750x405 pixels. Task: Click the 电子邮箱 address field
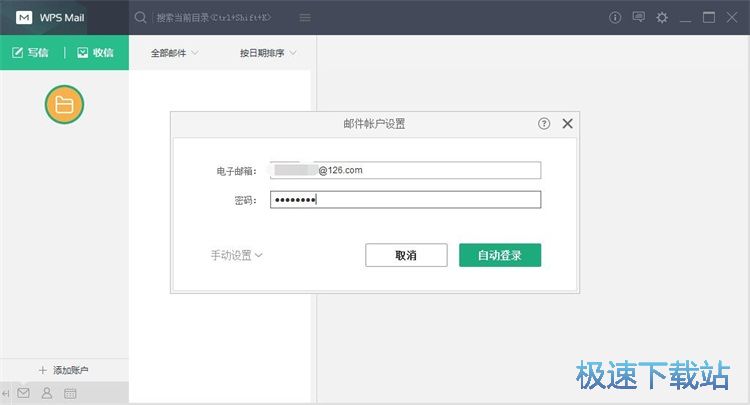tap(406, 170)
